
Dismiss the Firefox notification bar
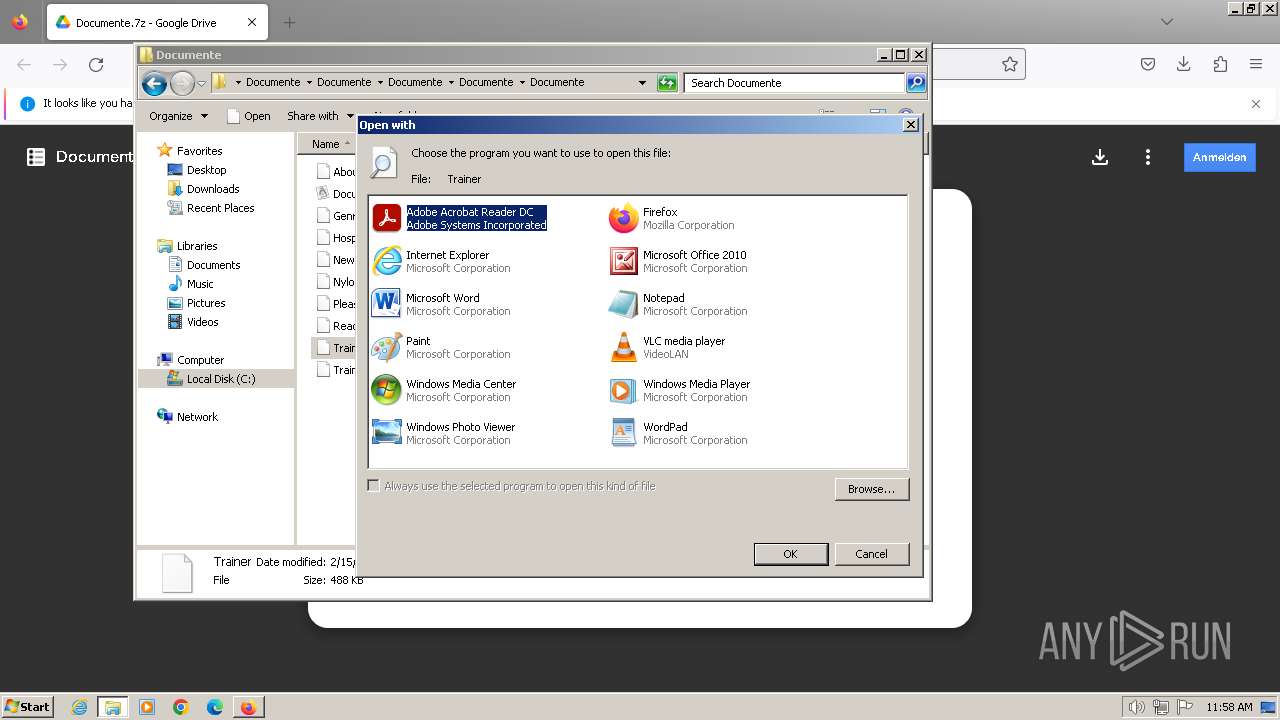(x=1256, y=103)
